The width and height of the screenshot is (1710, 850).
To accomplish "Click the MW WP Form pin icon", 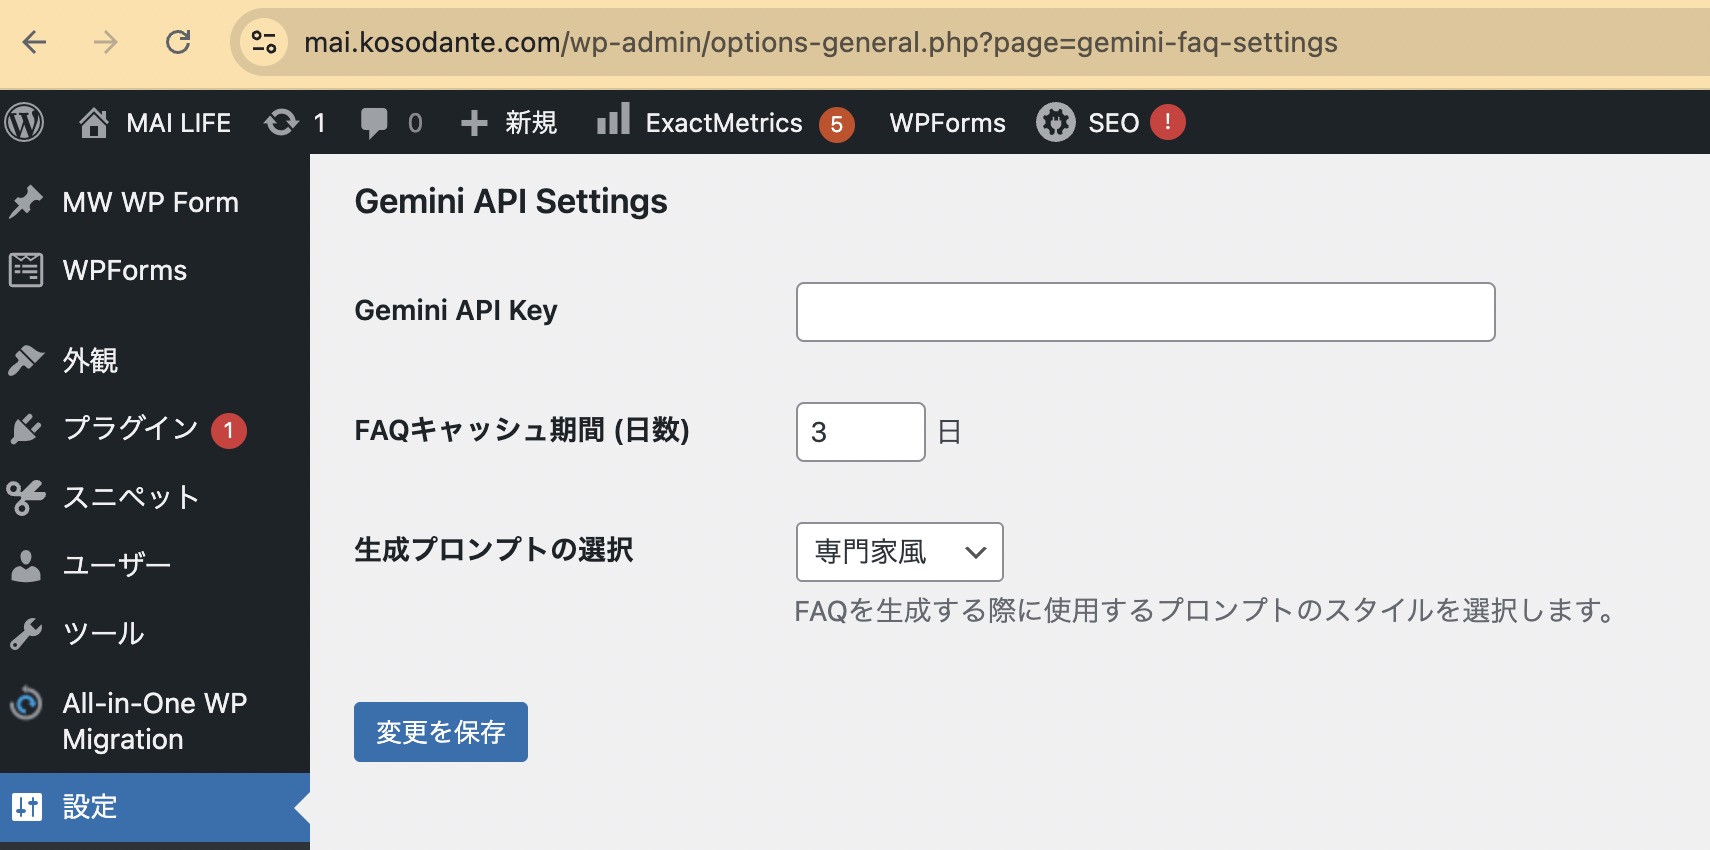I will coord(26,202).
